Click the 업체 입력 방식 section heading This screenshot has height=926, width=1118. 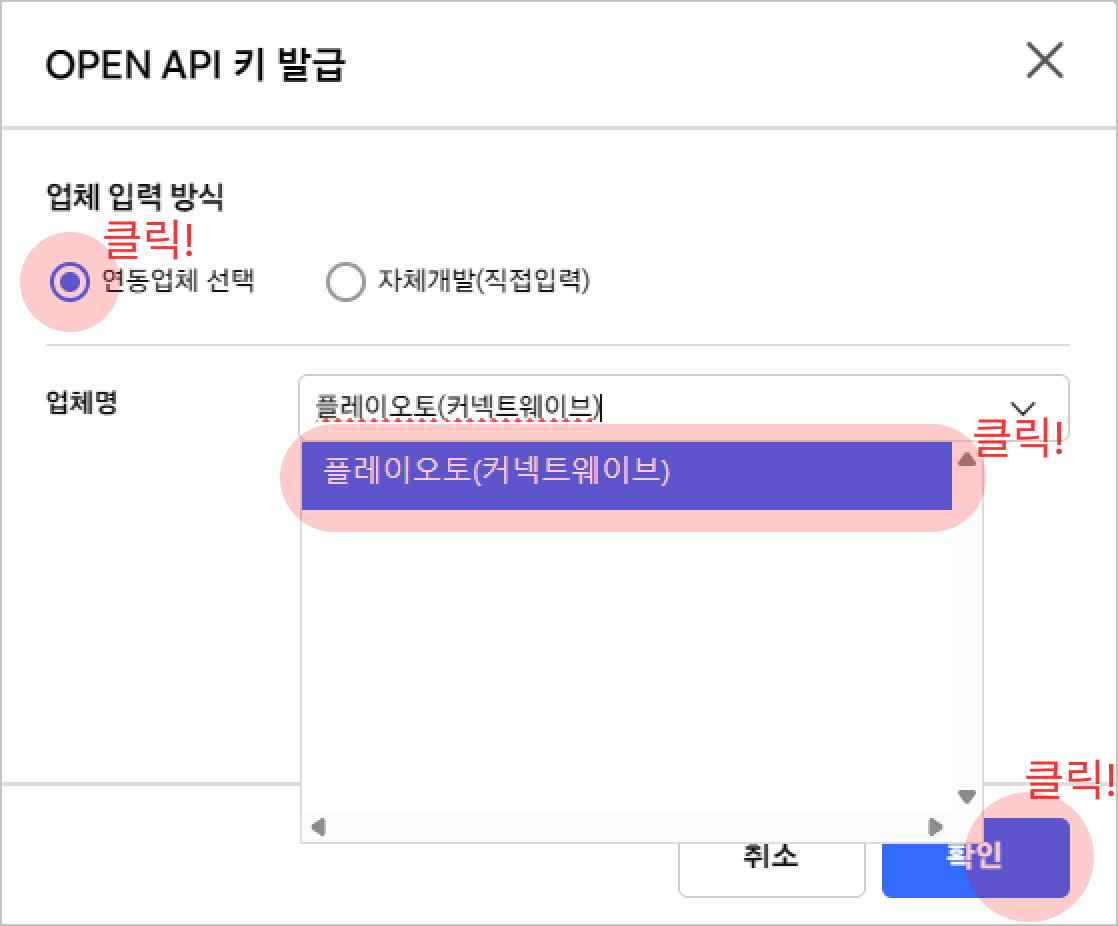tap(135, 197)
